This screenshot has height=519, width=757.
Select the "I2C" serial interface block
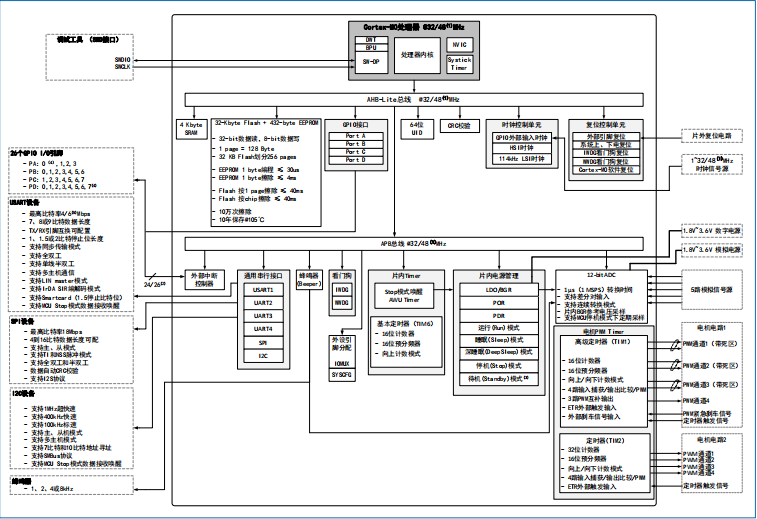pos(263,356)
